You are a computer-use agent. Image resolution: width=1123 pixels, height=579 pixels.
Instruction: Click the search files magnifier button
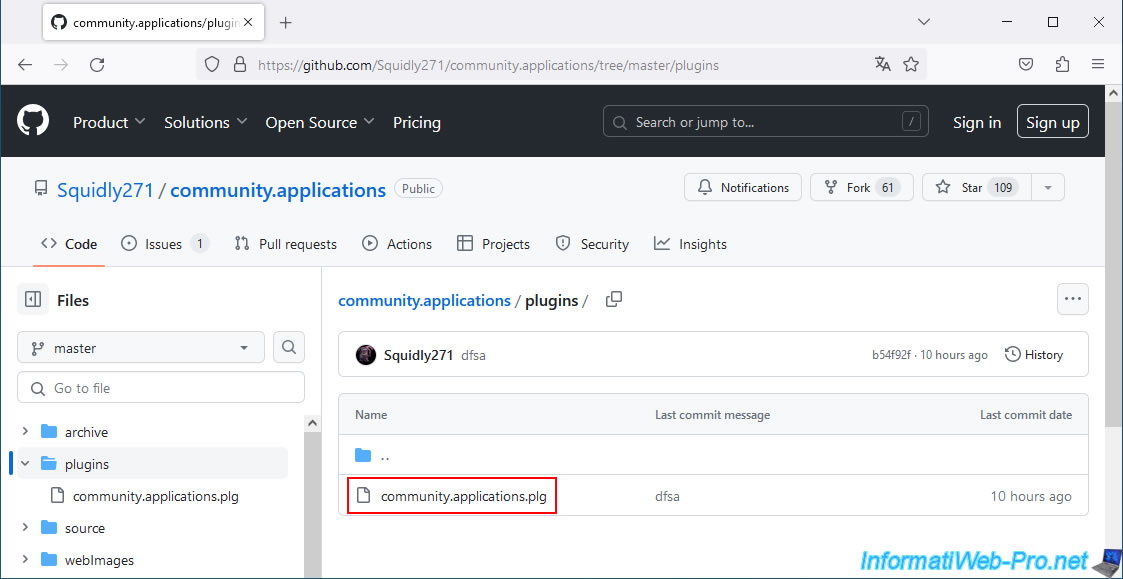289,348
